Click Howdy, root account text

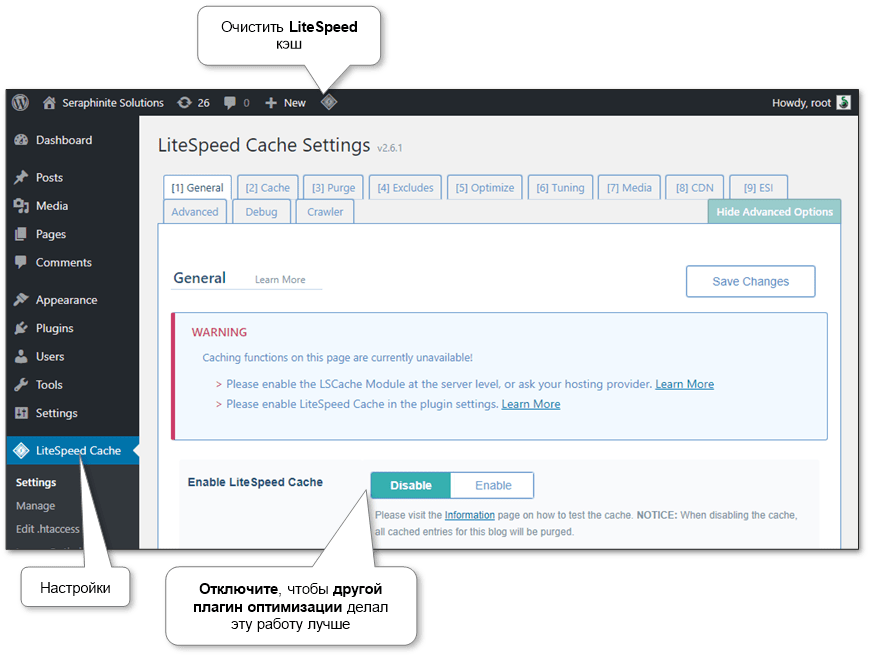pyautogui.click(x=801, y=103)
